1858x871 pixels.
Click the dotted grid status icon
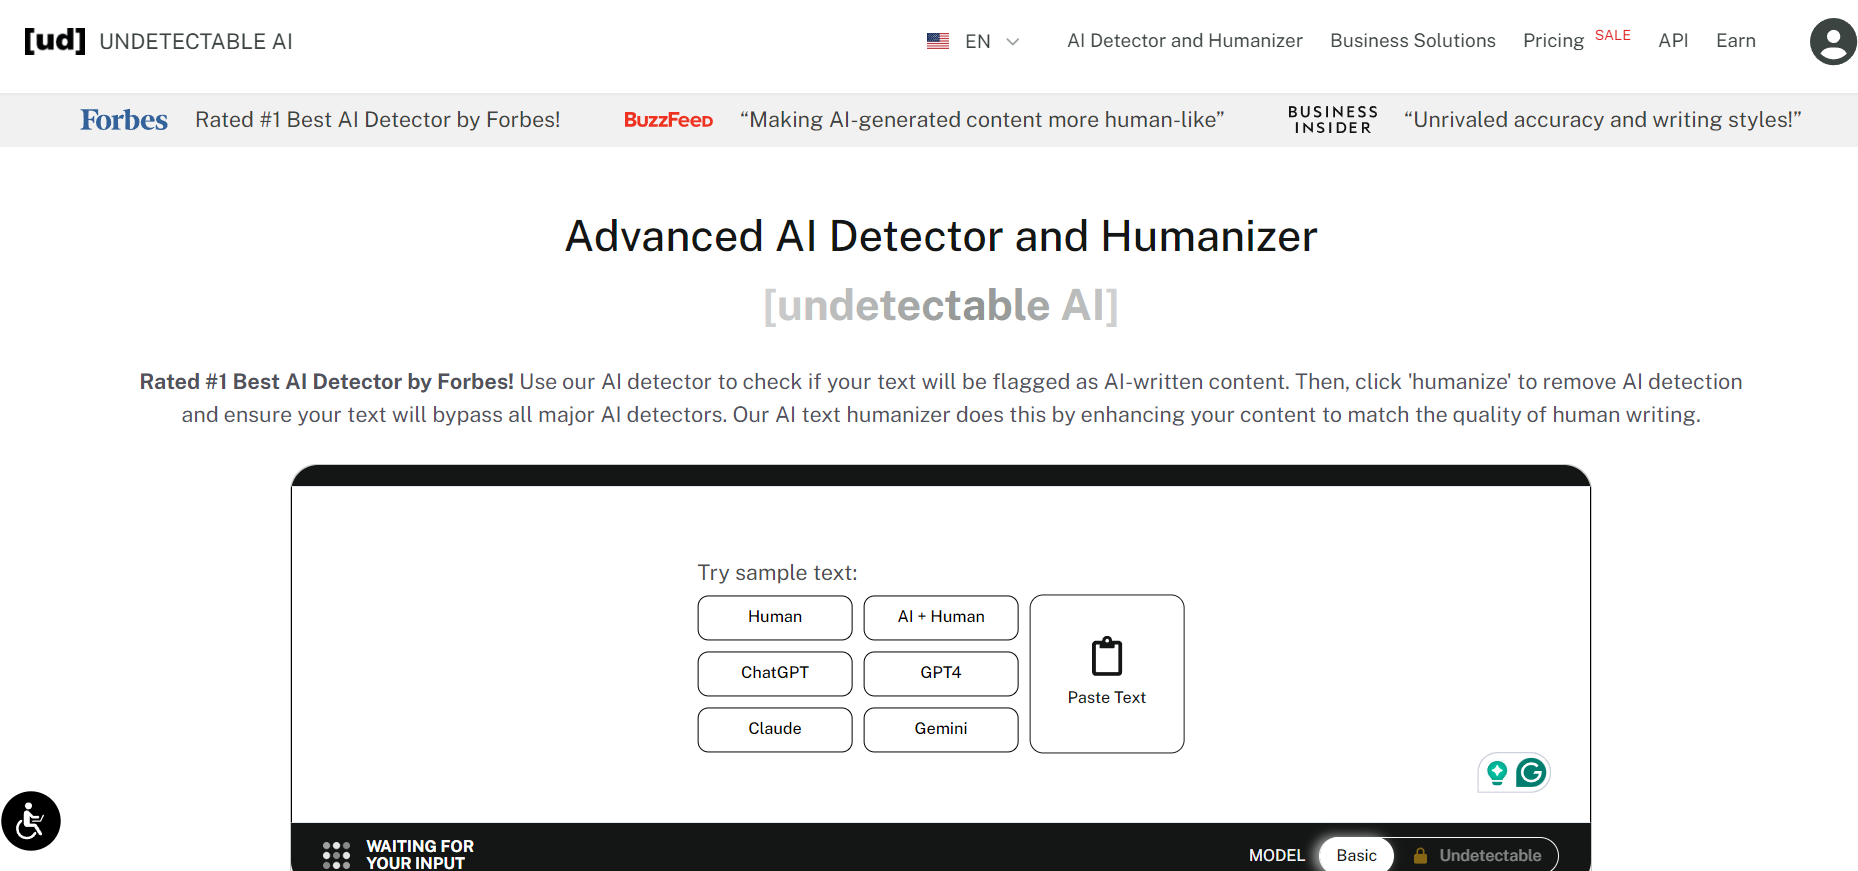(336, 855)
